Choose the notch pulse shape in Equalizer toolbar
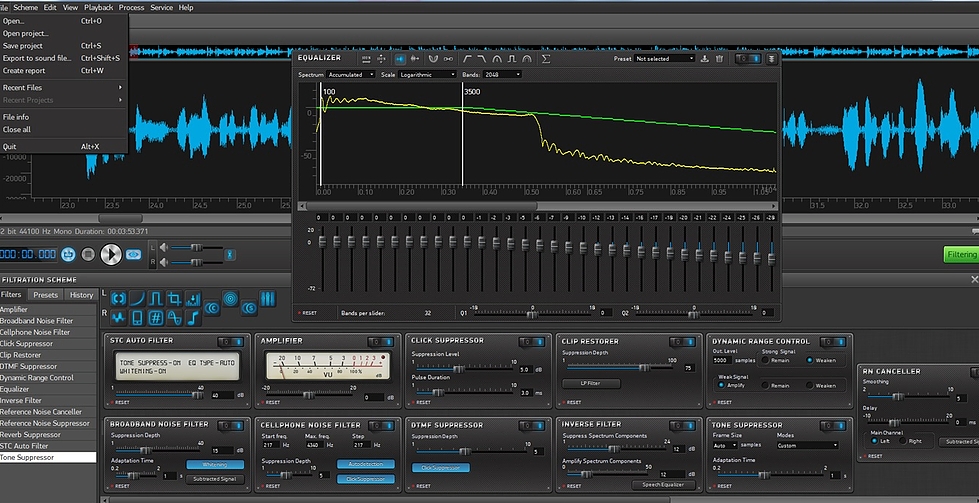Image resolution: width=979 pixels, height=503 pixels. 512,59
